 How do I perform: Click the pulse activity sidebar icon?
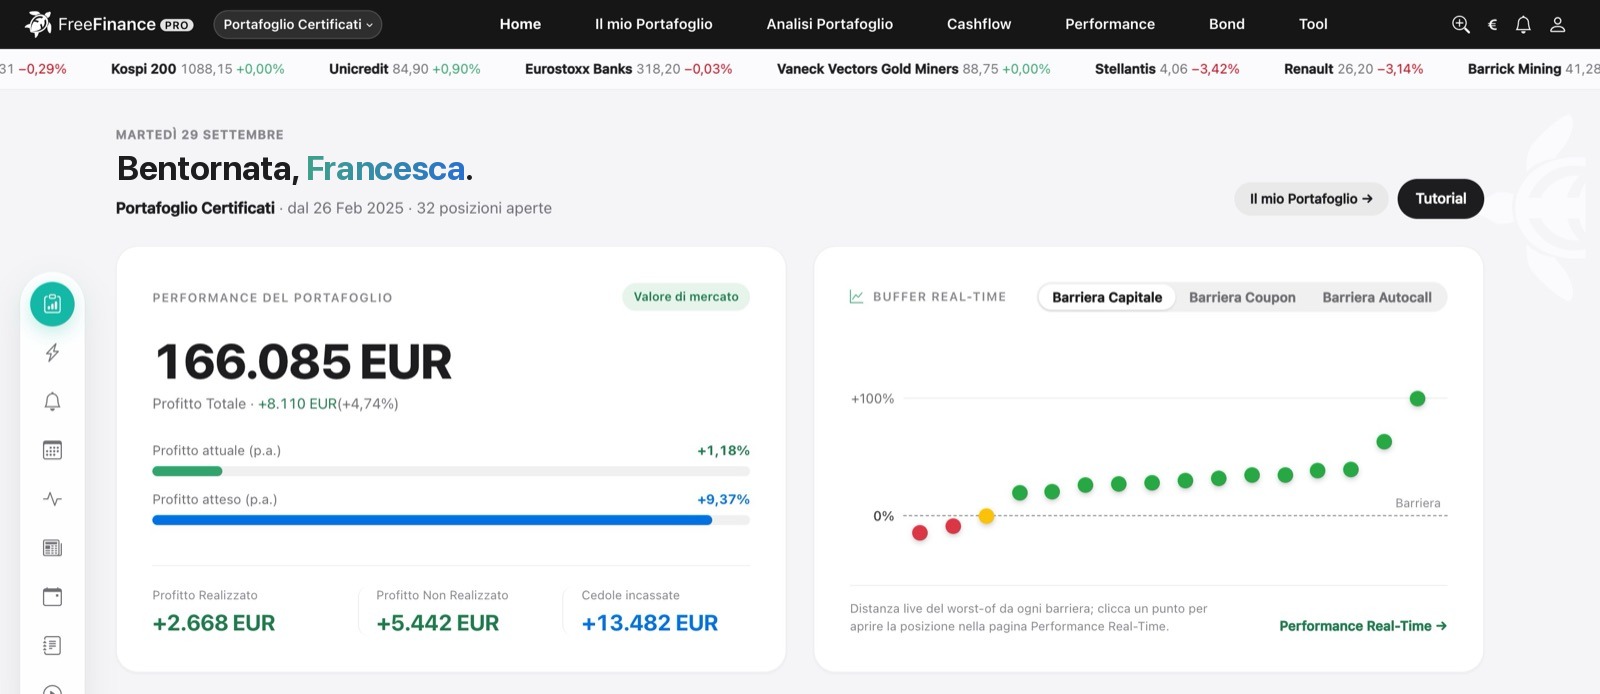(52, 499)
